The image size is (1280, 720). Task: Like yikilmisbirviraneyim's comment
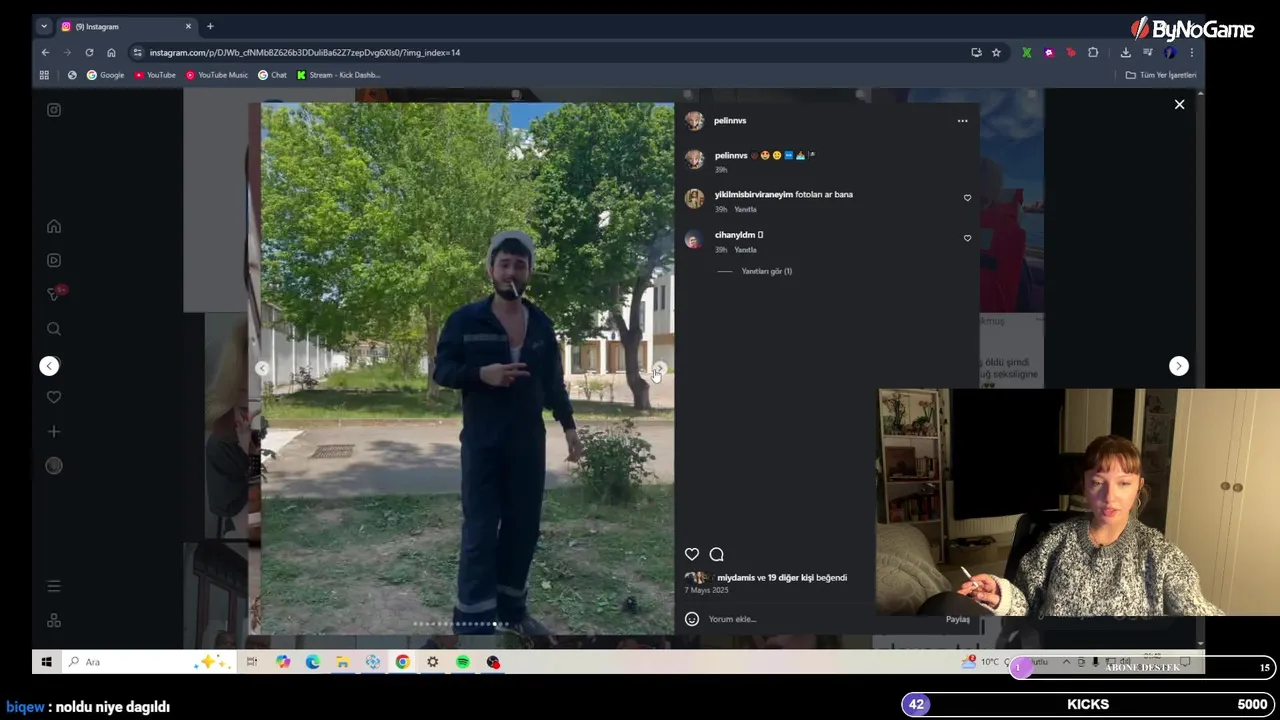(967, 198)
